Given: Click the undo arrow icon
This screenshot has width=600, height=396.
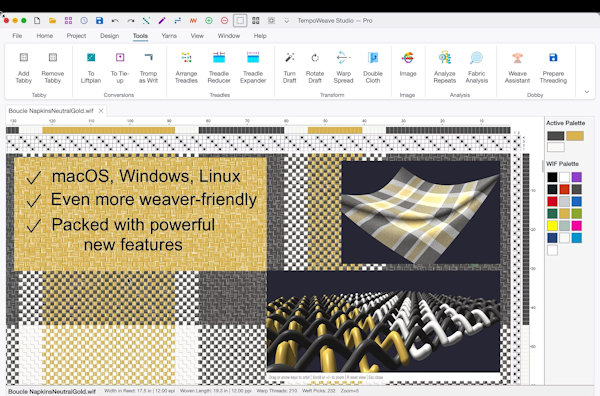Looking at the screenshot, I should 115,21.
